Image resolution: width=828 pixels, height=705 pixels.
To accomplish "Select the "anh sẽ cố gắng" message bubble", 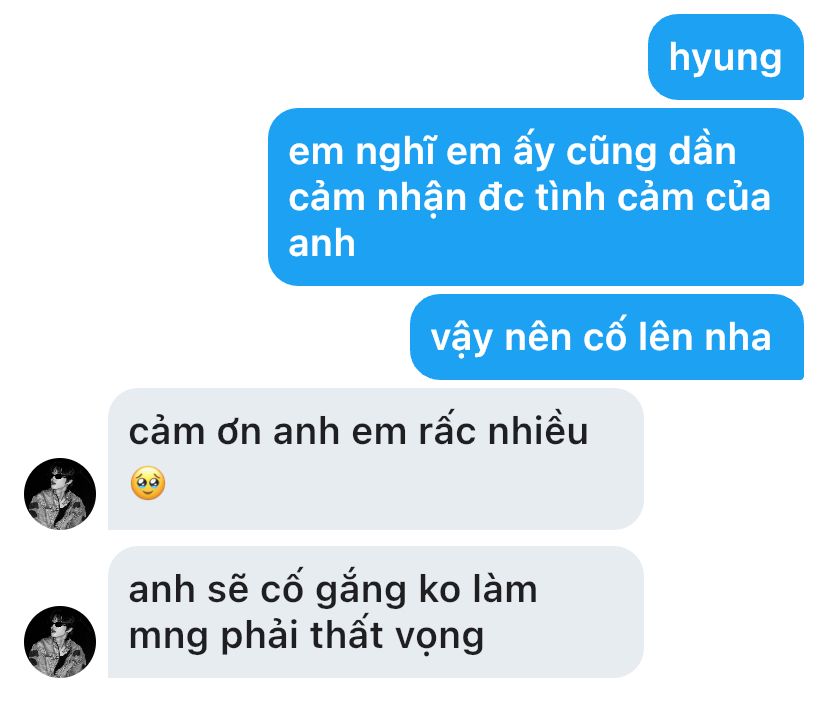I will 375,612.
